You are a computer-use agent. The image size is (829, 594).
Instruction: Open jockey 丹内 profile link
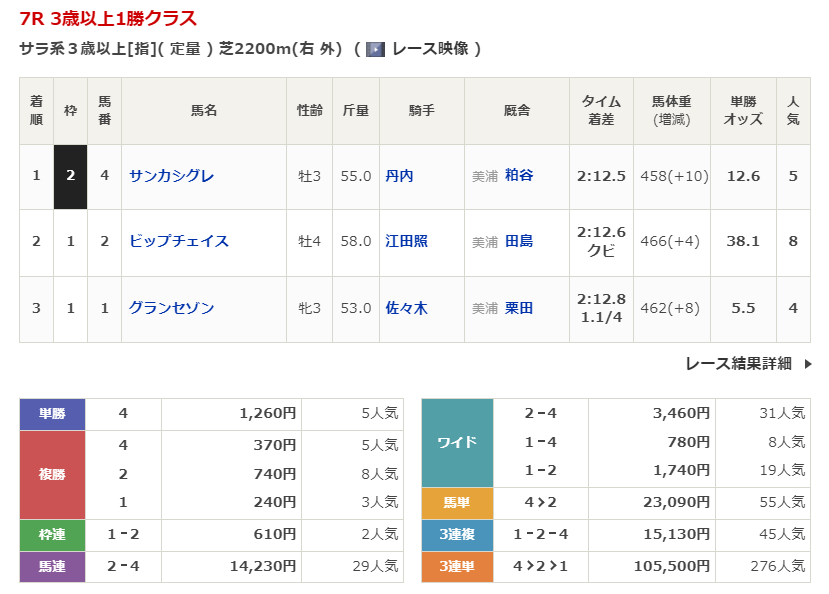tap(399, 176)
